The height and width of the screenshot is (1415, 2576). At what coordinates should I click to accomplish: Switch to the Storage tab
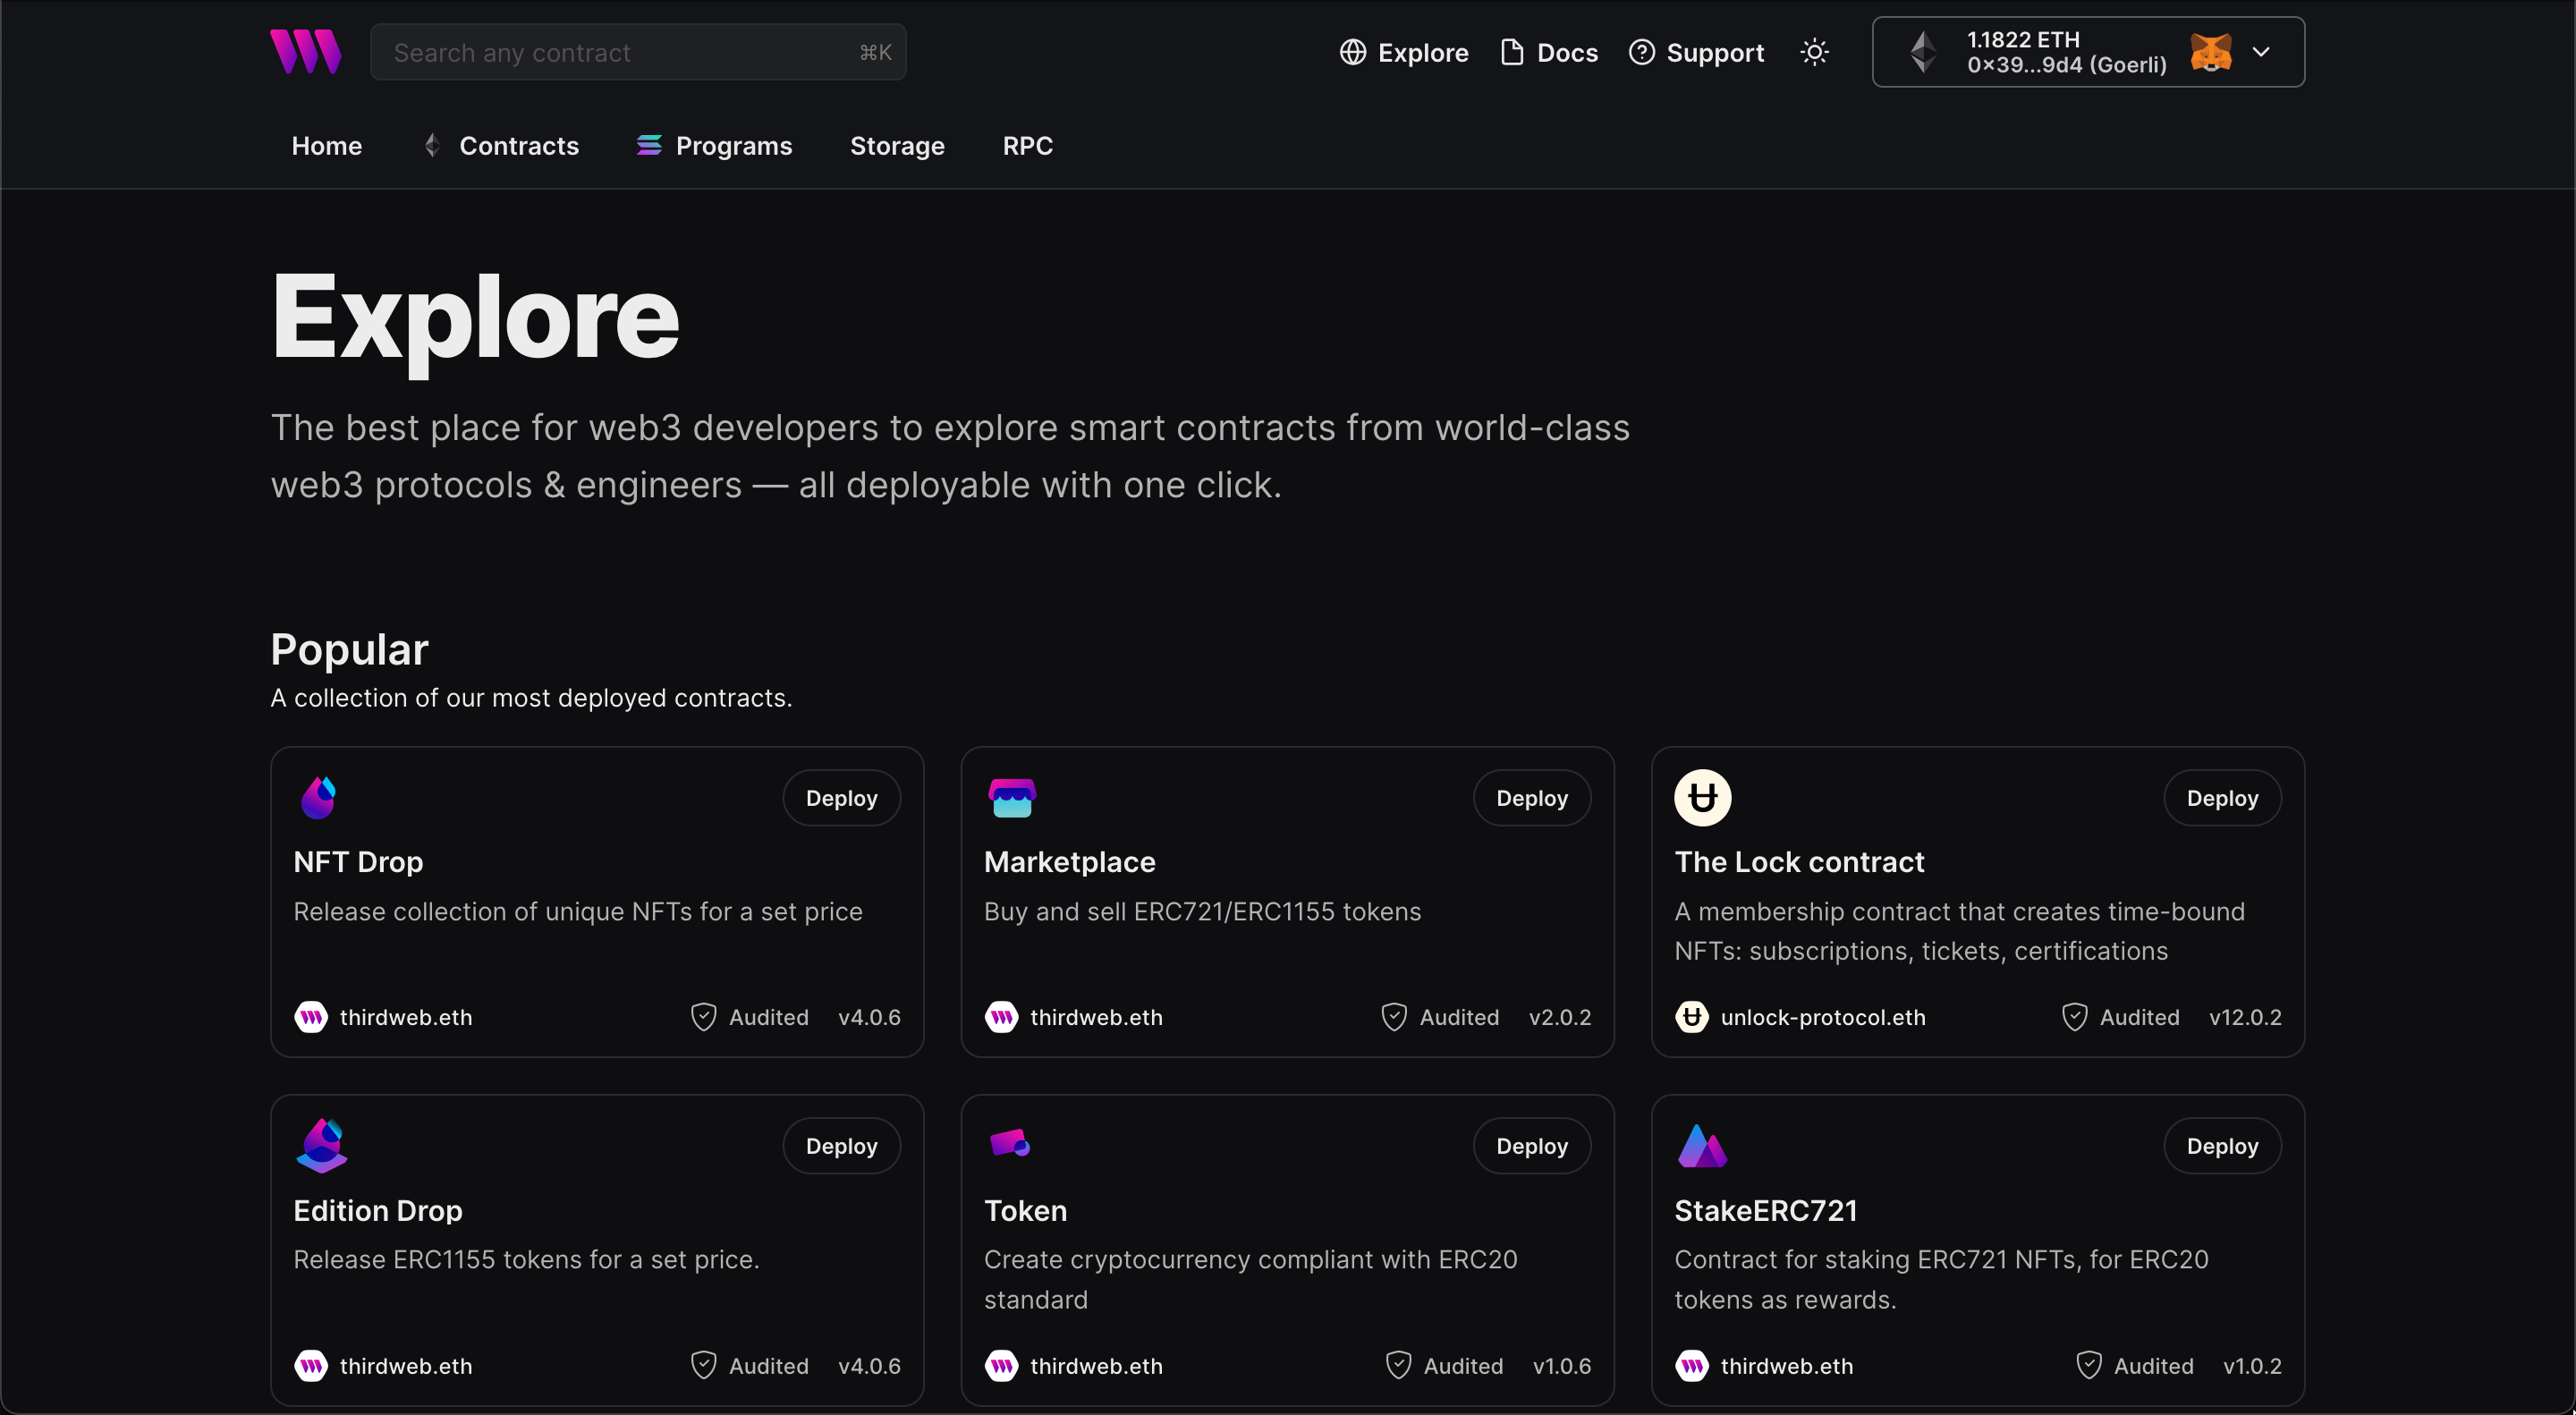coord(897,145)
